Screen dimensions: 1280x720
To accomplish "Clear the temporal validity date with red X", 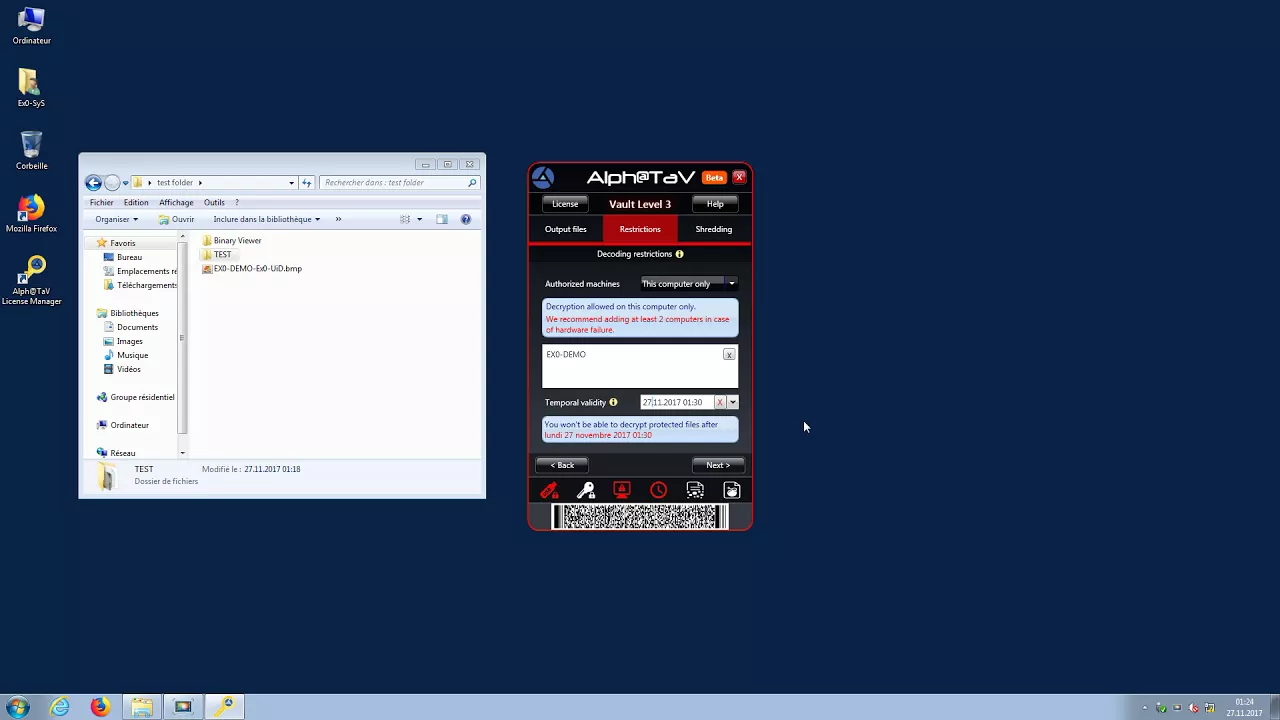I will coord(719,402).
